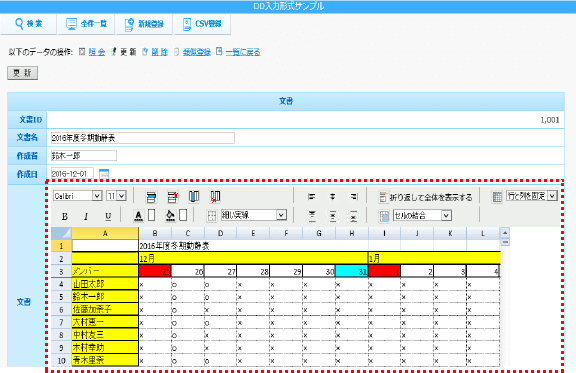Select column A header

click(105, 233)
